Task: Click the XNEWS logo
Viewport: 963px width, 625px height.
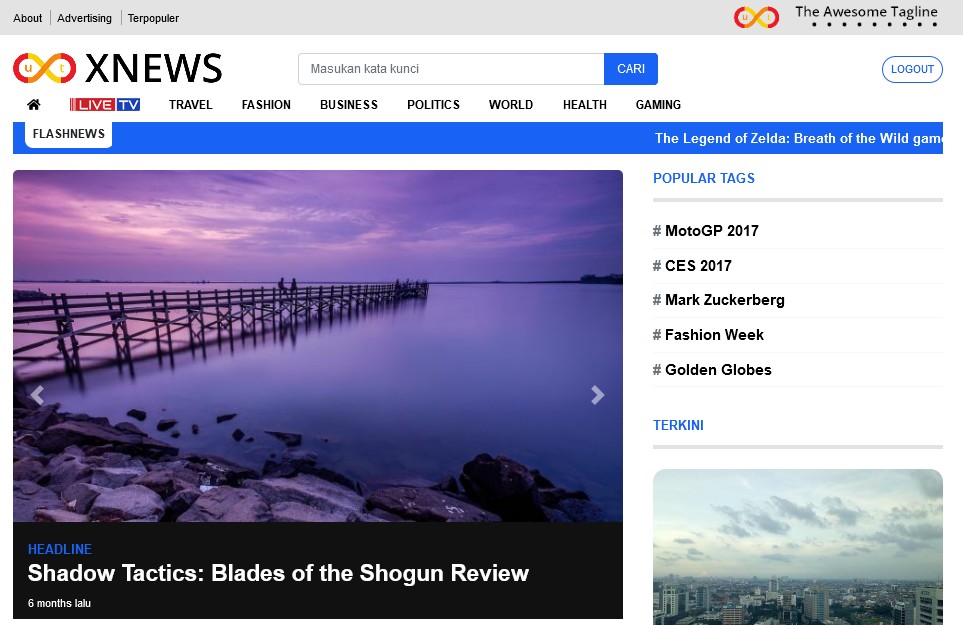Action: point(118,68)
